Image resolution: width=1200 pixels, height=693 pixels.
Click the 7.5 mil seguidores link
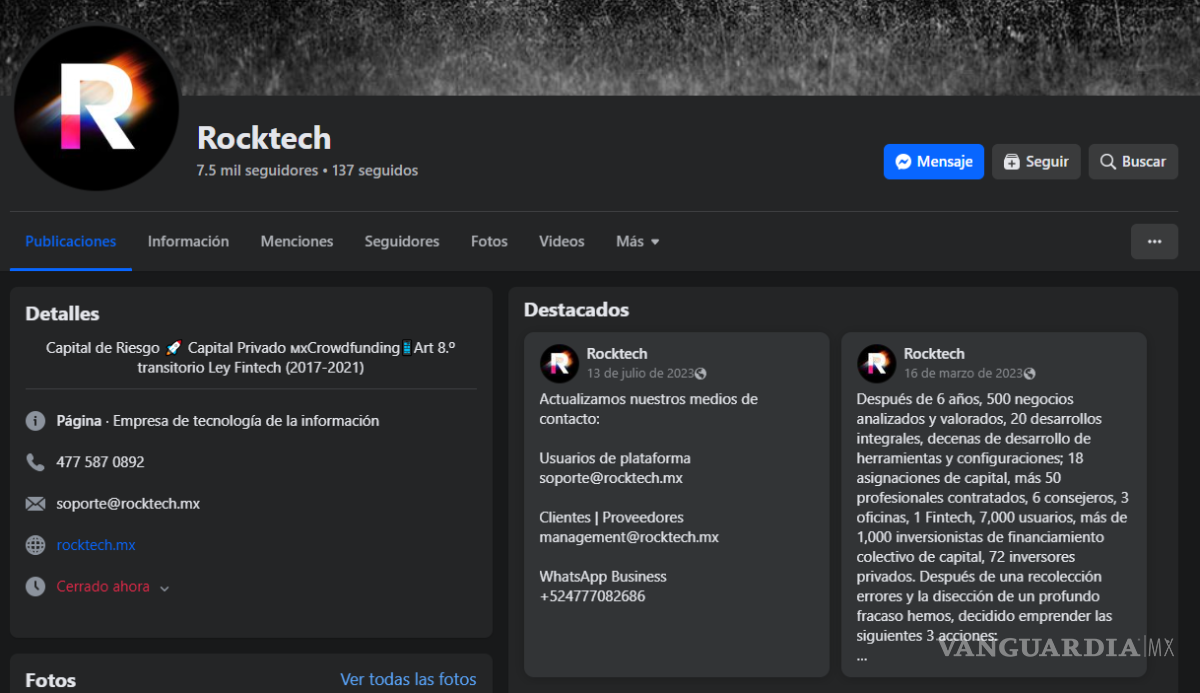pos(257,170)
